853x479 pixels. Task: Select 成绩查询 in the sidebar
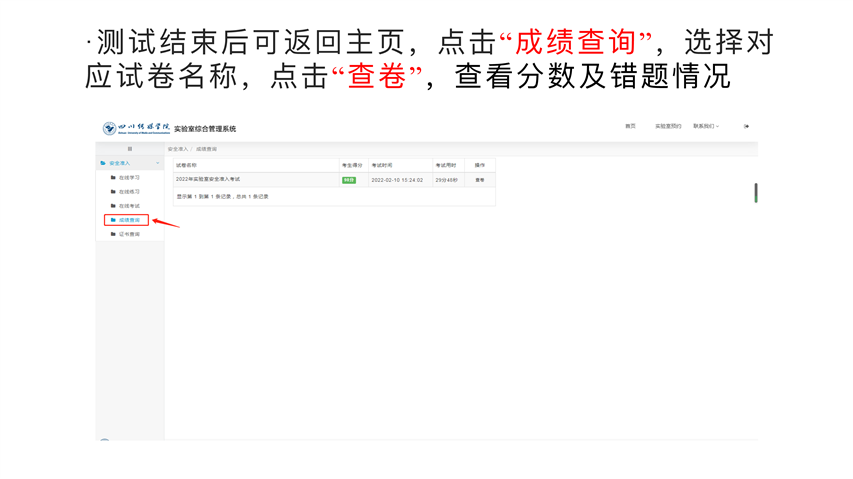tap(129, 220)
